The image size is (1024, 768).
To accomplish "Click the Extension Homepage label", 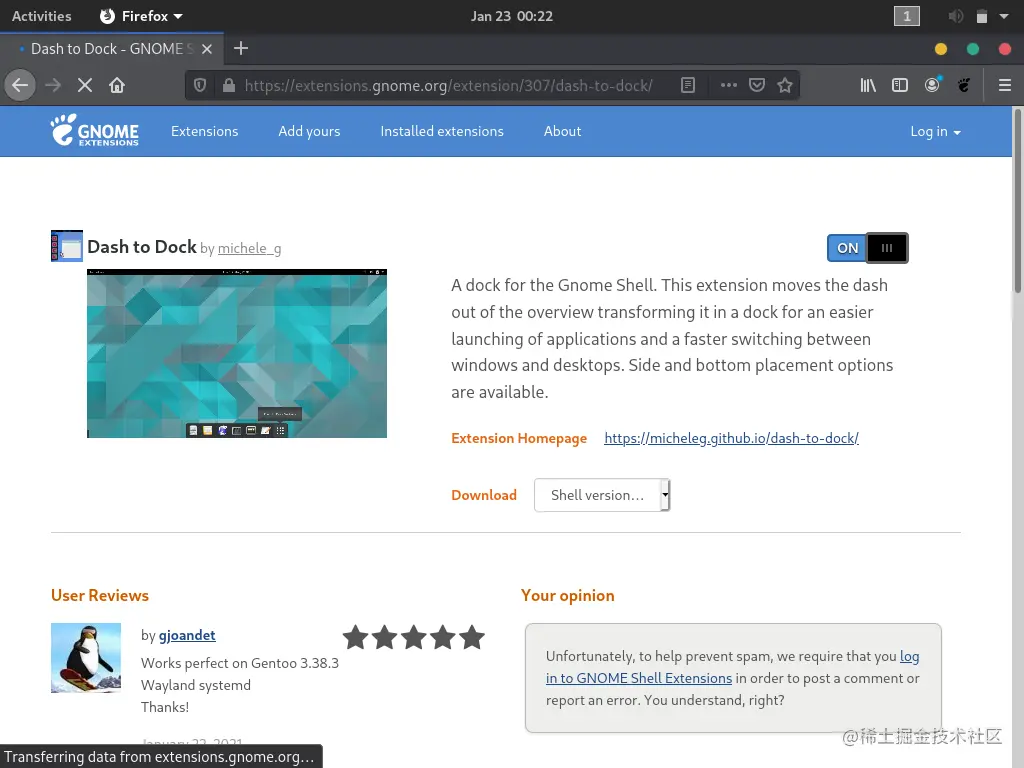I will [x=519, y=438].
